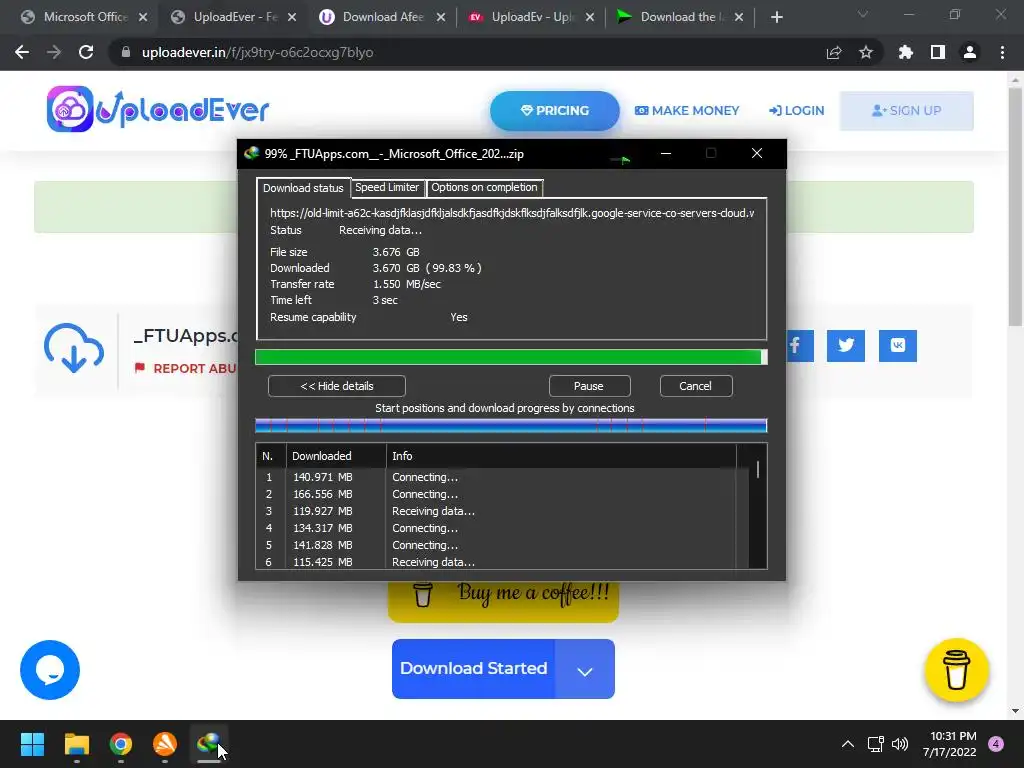Viewport: 1024px width, 768px height.
Task: Click the UploadEver logo
Action: [157, 109]
